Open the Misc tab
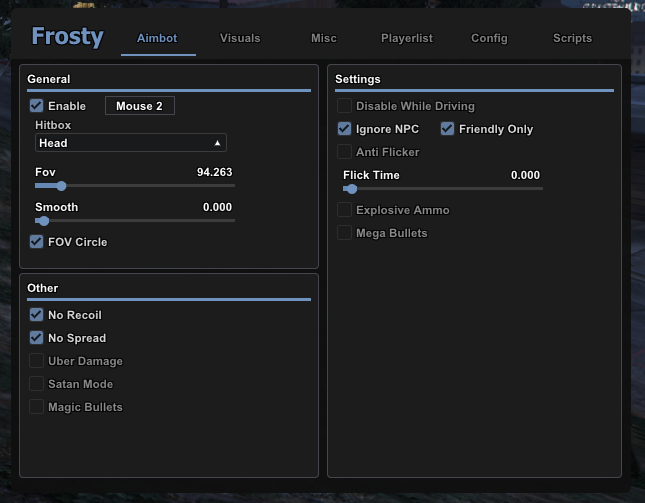645x503 pixels. [324, 38]
